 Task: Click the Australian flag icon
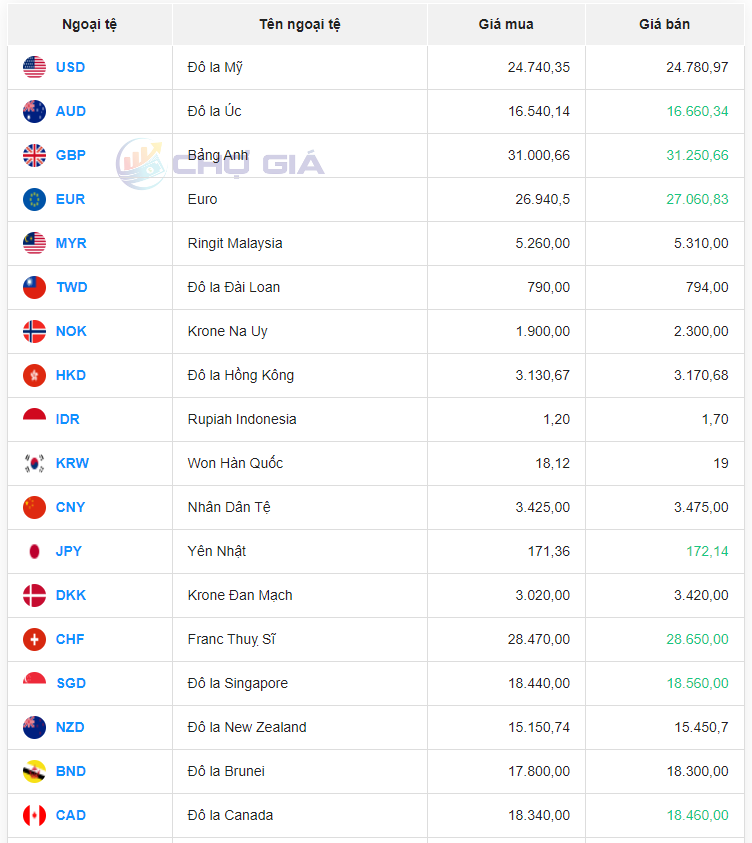tap(34, 111)
